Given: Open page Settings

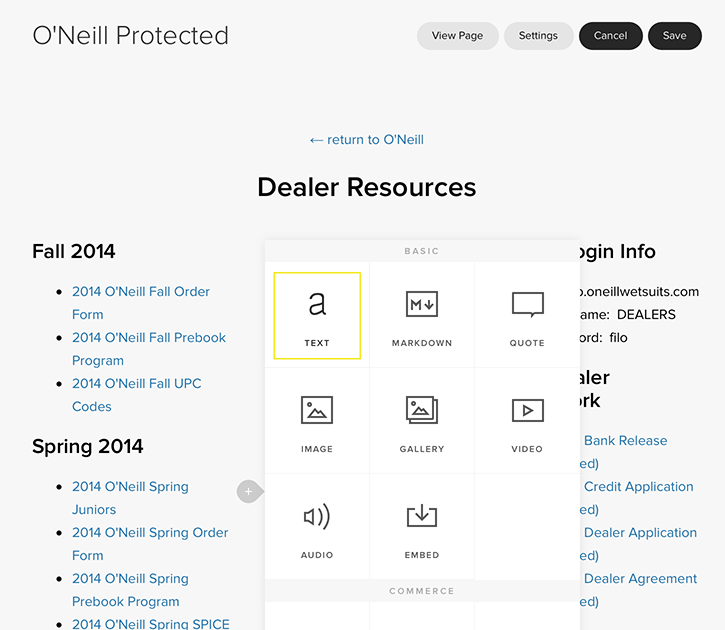Looking at the screenshot, I should (538, 36).
